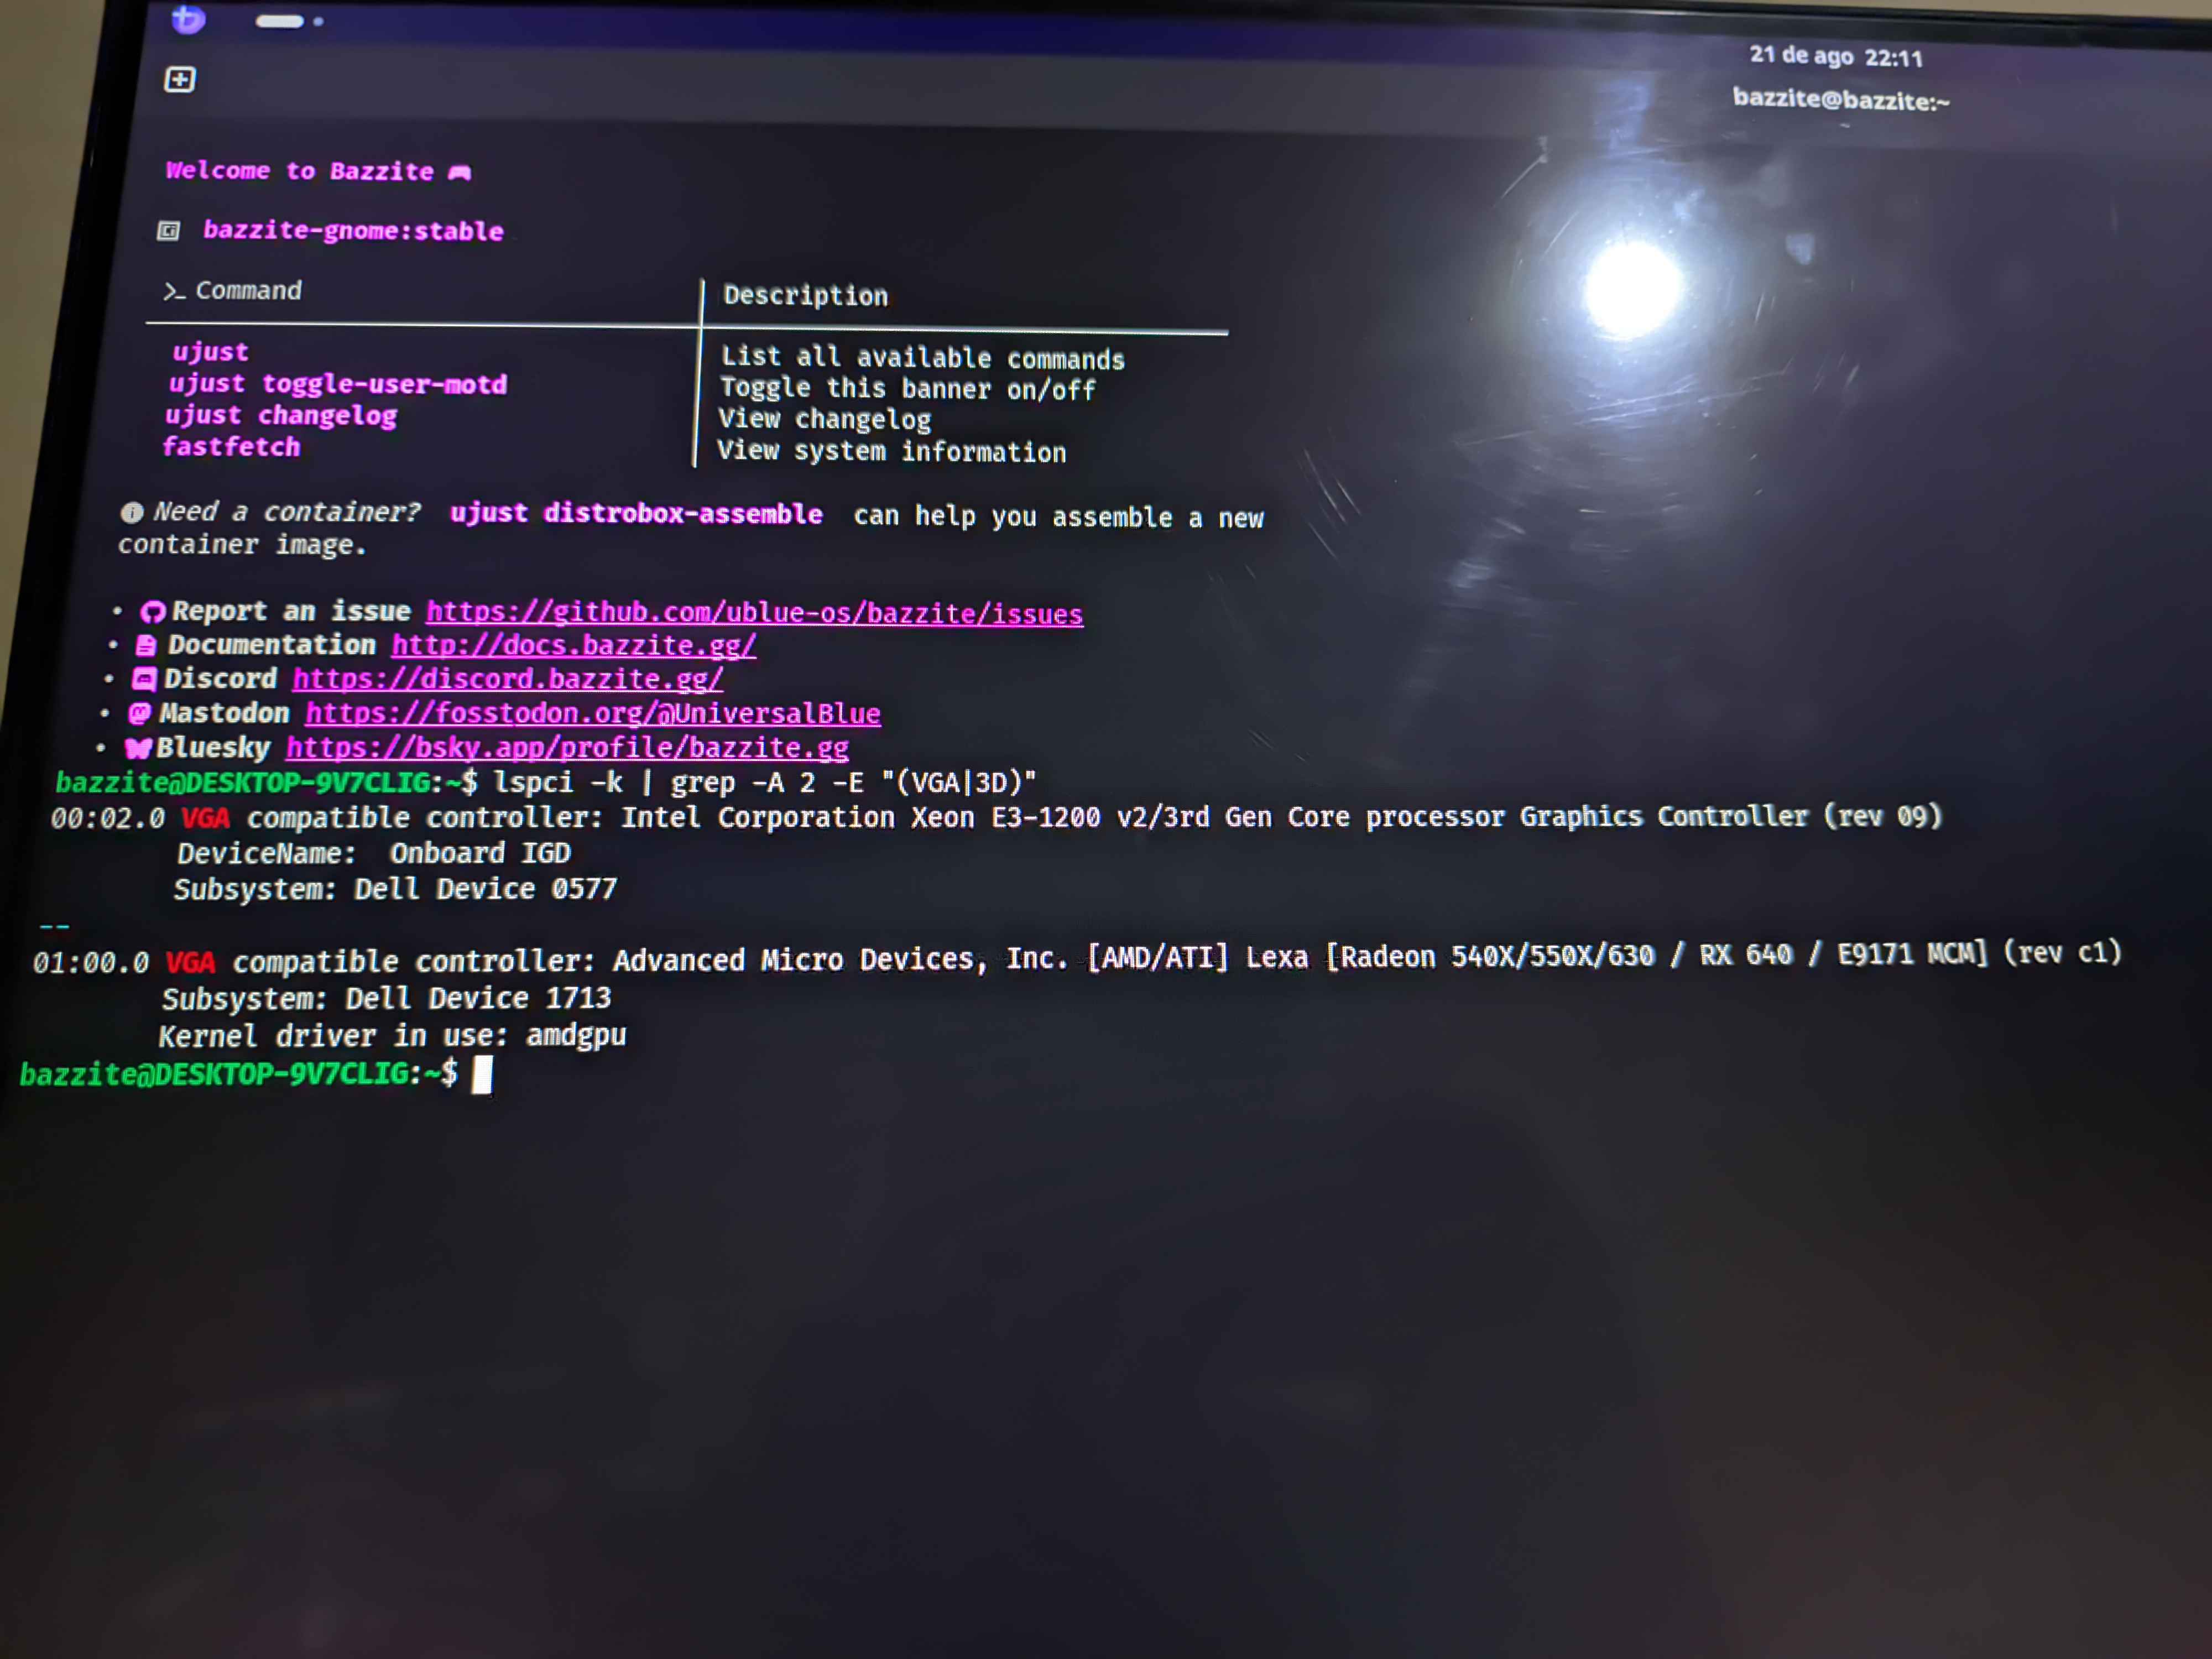
Task: Click the Description column header
Action: (x=805, y=295)
